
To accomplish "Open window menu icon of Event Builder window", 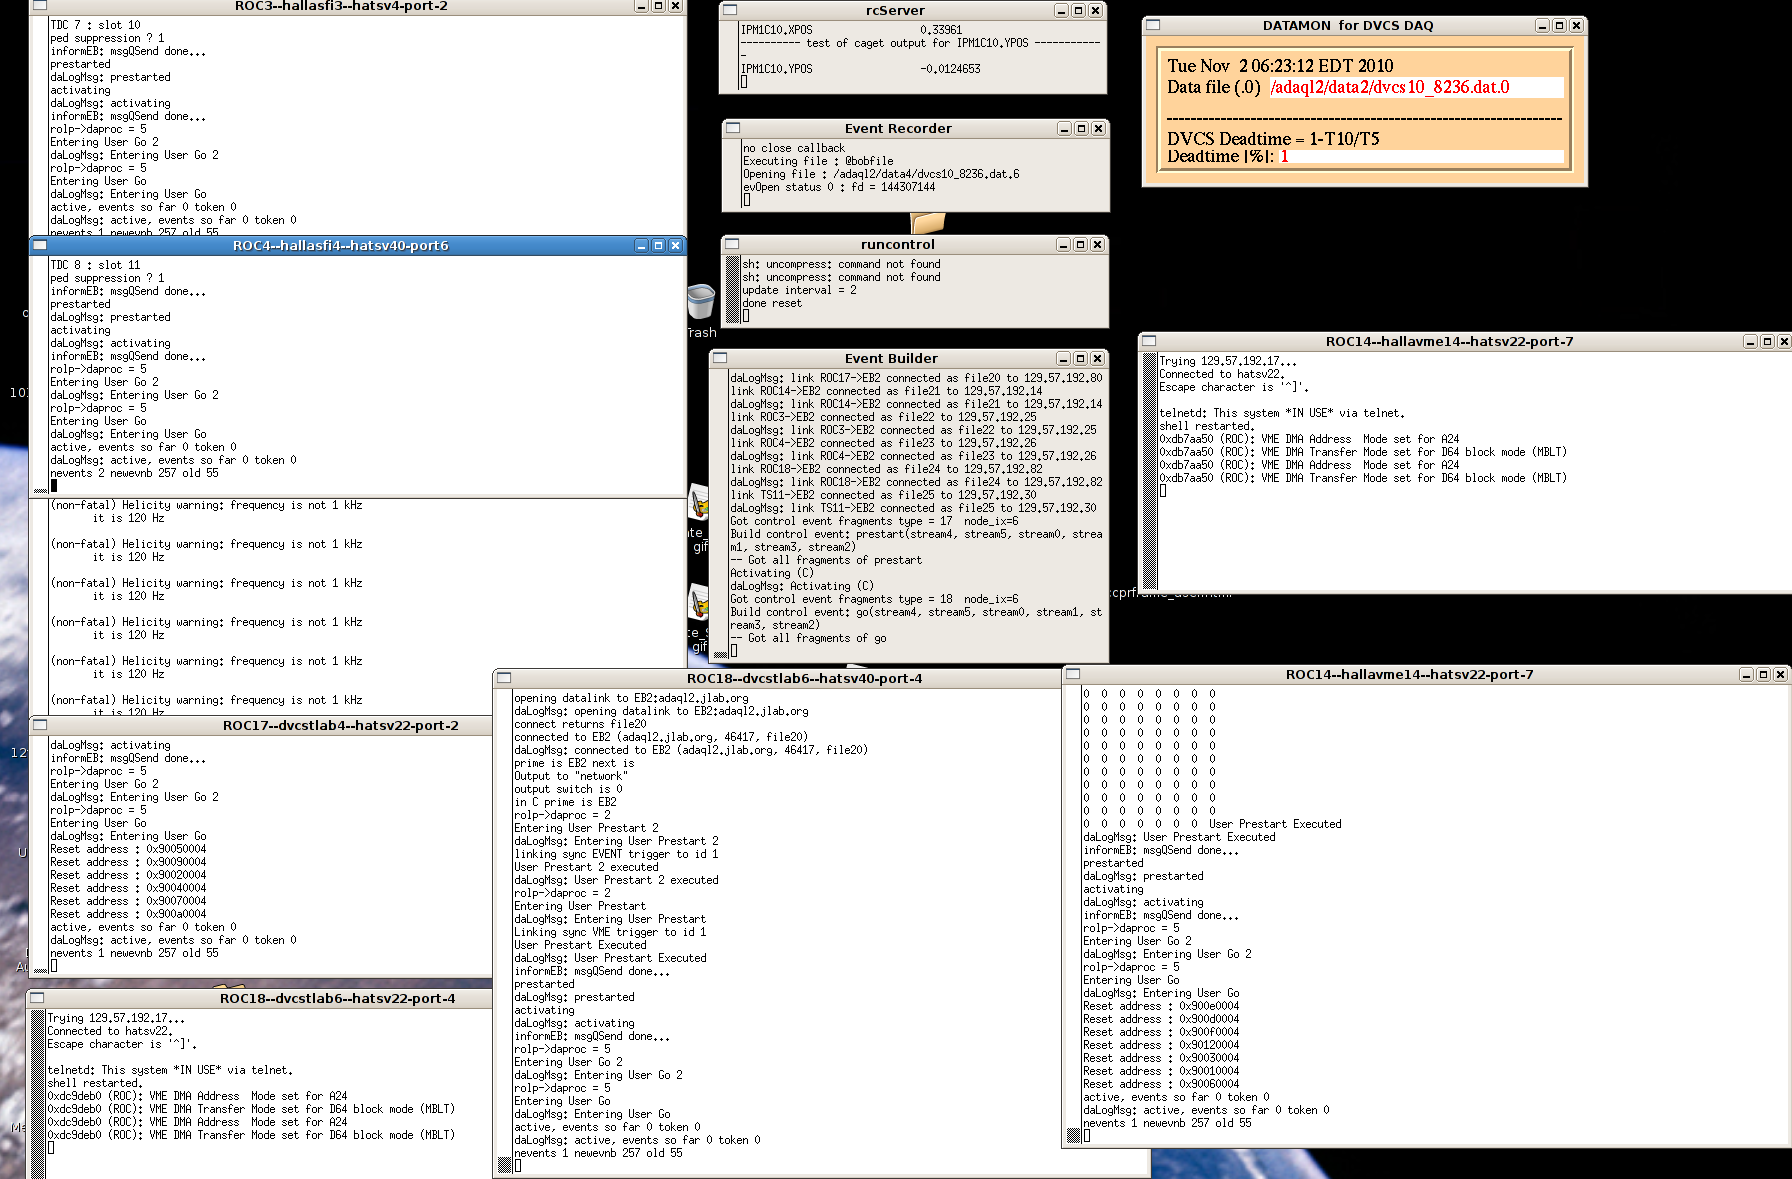I will [x=720, y=358].
